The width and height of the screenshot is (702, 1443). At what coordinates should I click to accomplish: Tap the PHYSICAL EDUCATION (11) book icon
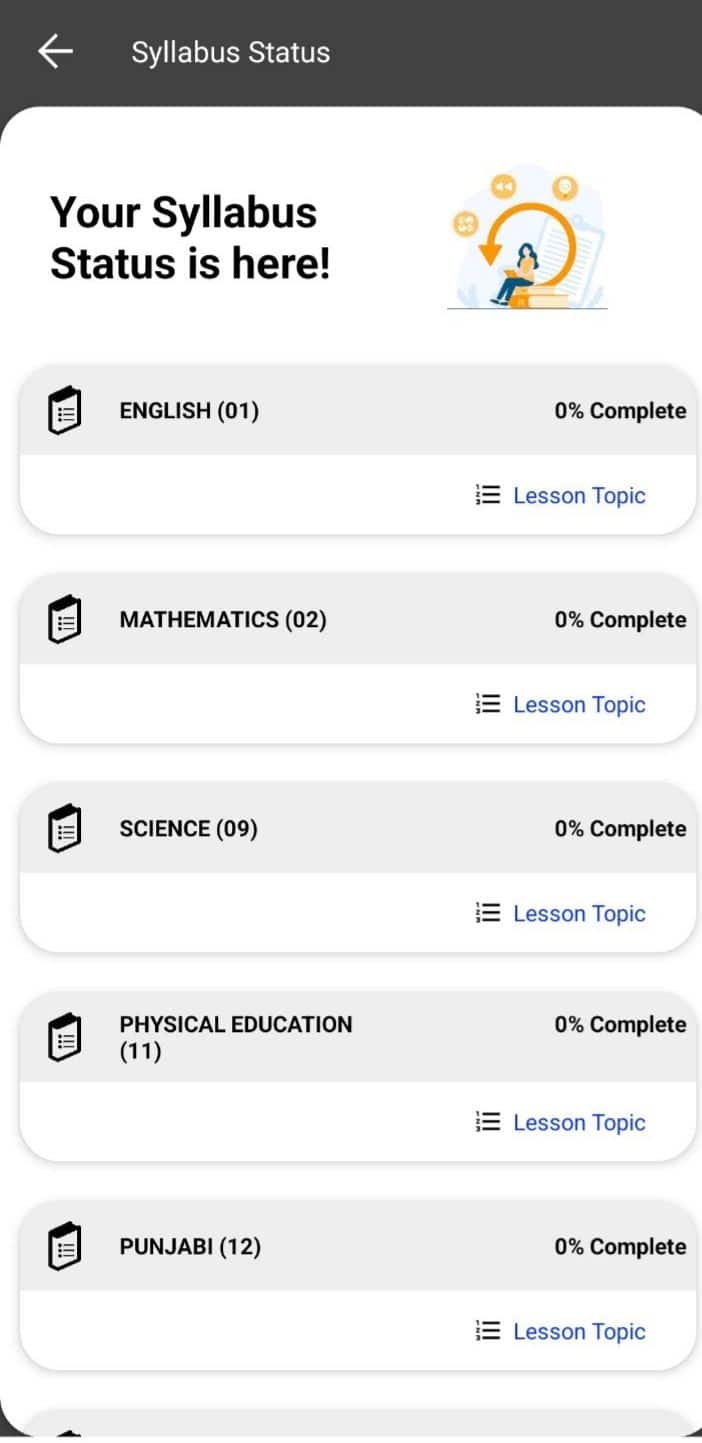click(x=64, y=1037)
